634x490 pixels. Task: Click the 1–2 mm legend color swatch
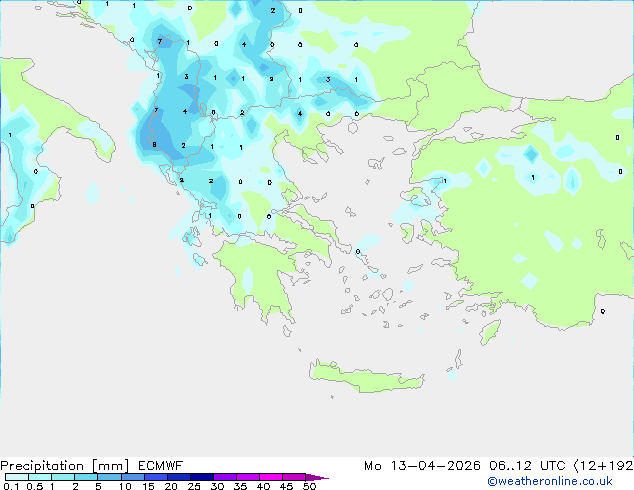pos(63,477)
